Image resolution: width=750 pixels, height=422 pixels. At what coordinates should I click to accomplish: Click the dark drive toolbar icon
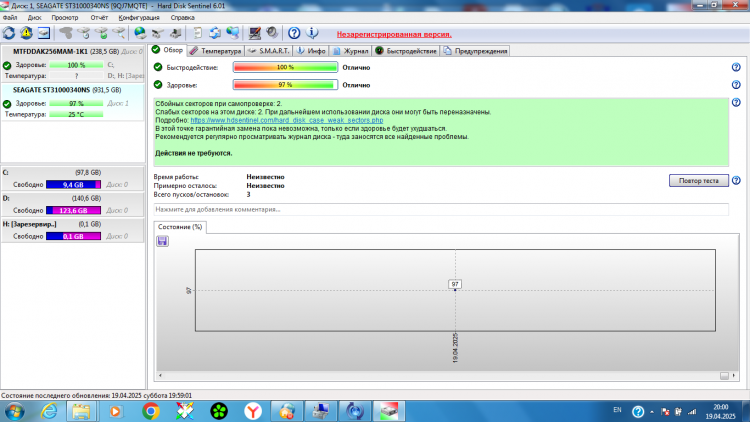click(x=158, y=33)
